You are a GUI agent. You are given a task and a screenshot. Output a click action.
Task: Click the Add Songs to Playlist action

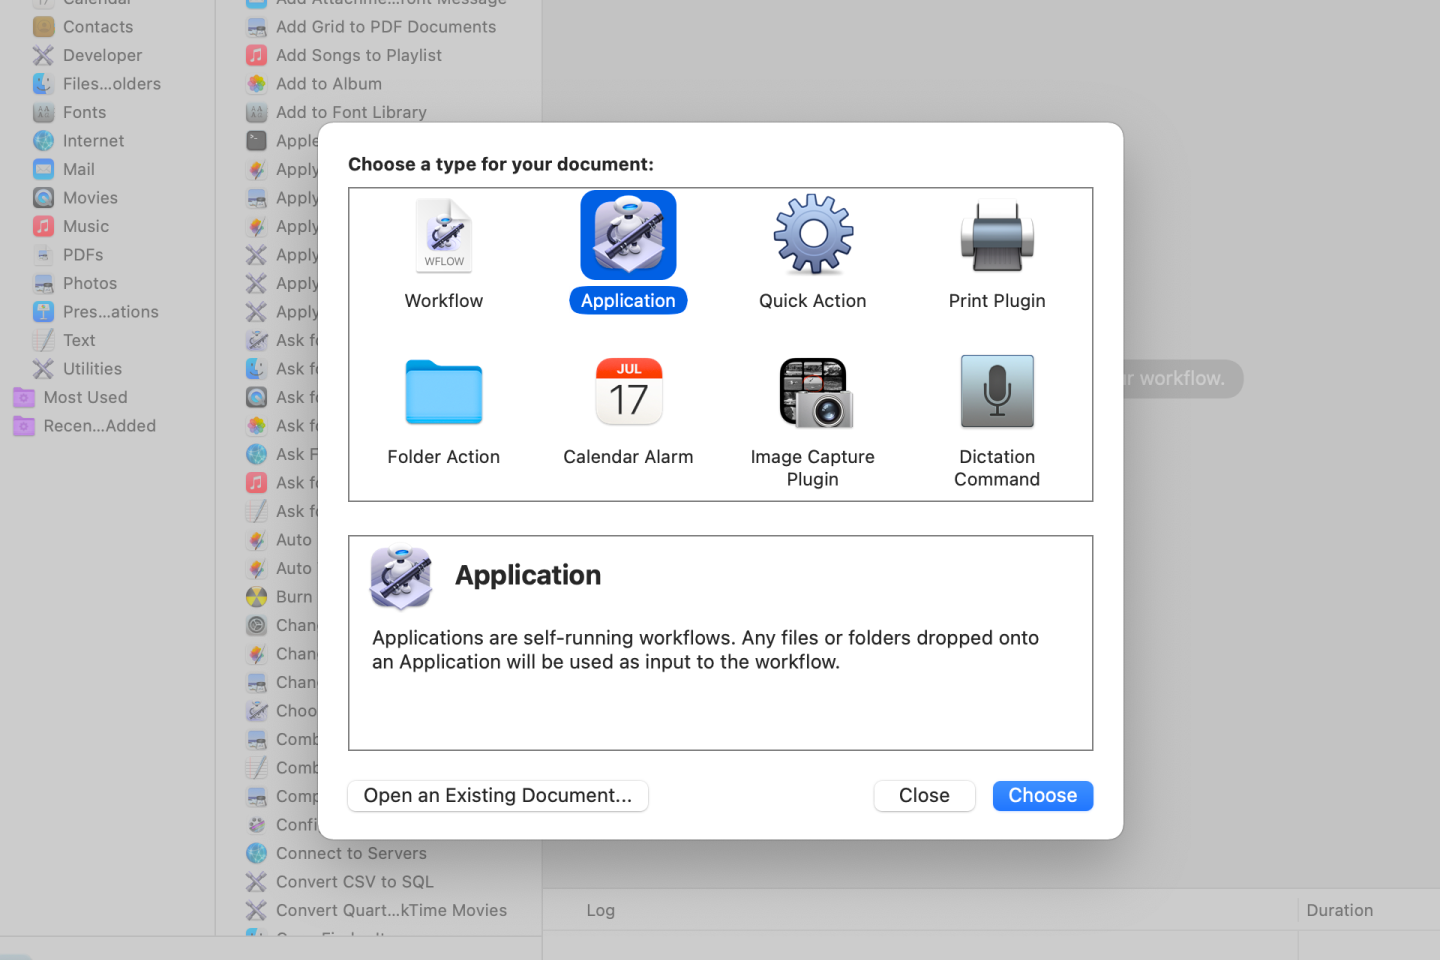(358, 55)
